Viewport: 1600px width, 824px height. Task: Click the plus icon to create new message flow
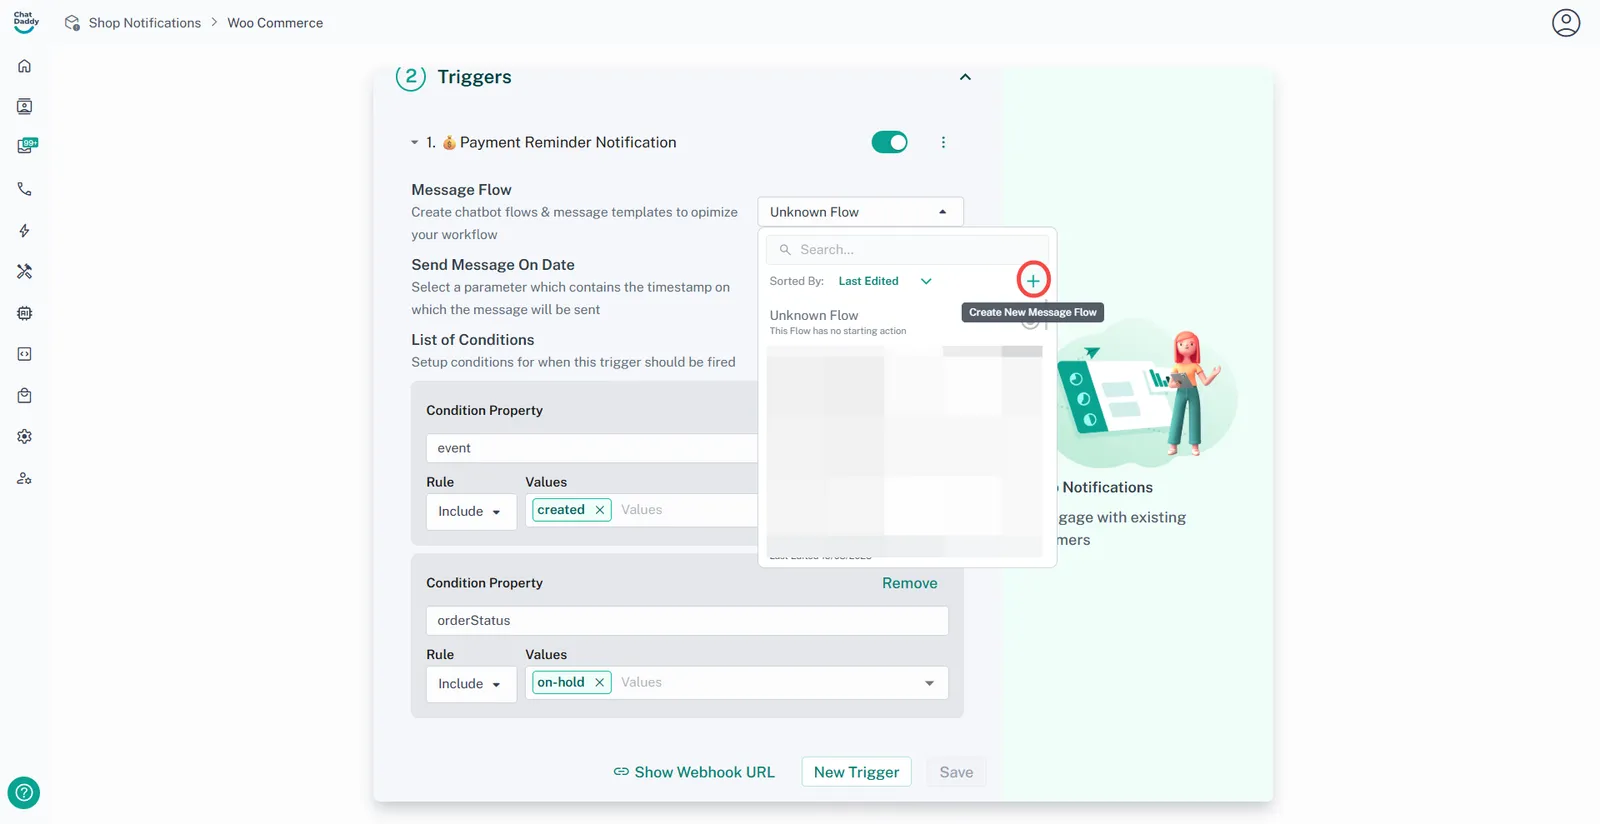1033,281
